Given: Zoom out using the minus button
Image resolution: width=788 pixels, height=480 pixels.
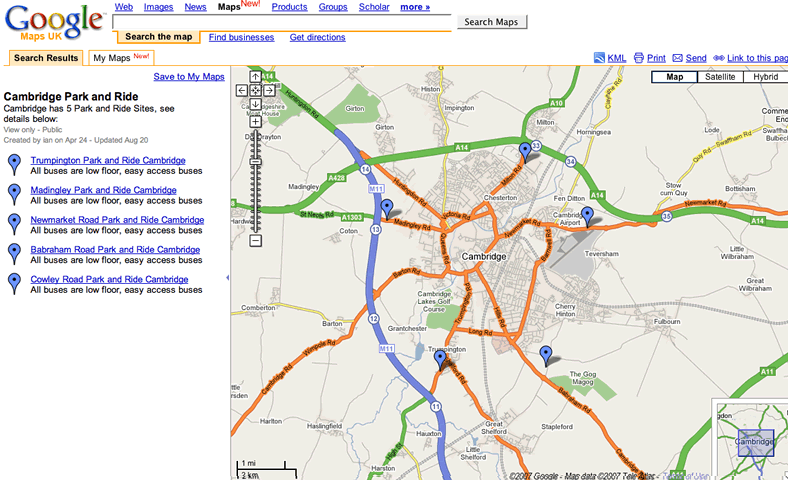Looking at the screenshot, I should [255, 241].
